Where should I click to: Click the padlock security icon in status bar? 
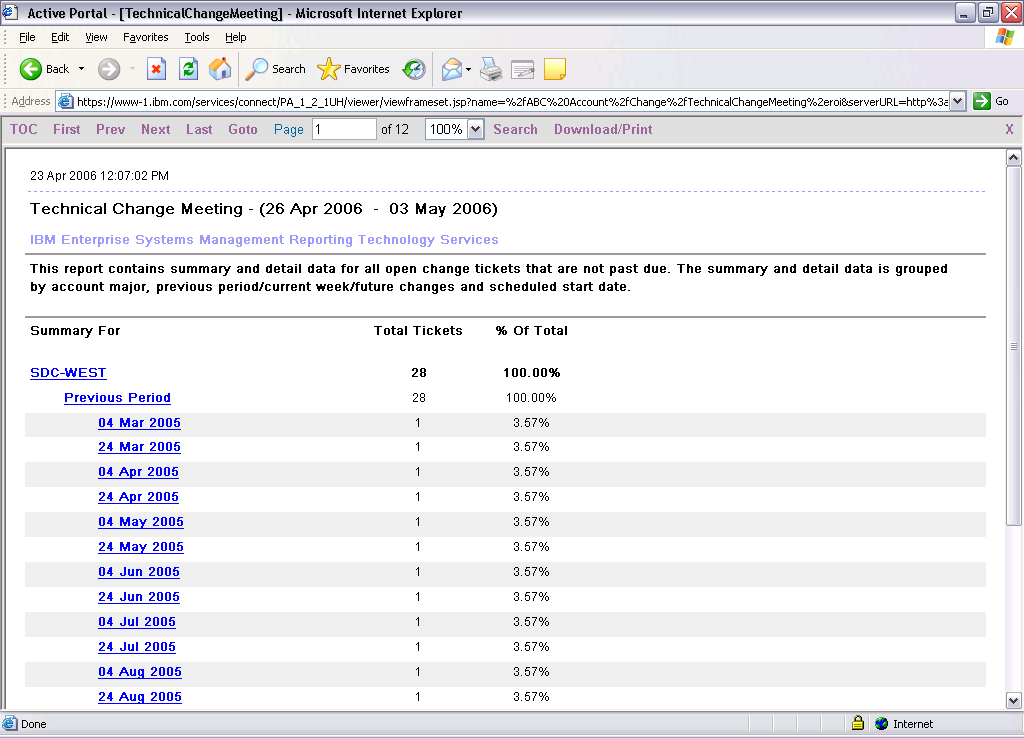pyautogui.click(x=857, y=723)
